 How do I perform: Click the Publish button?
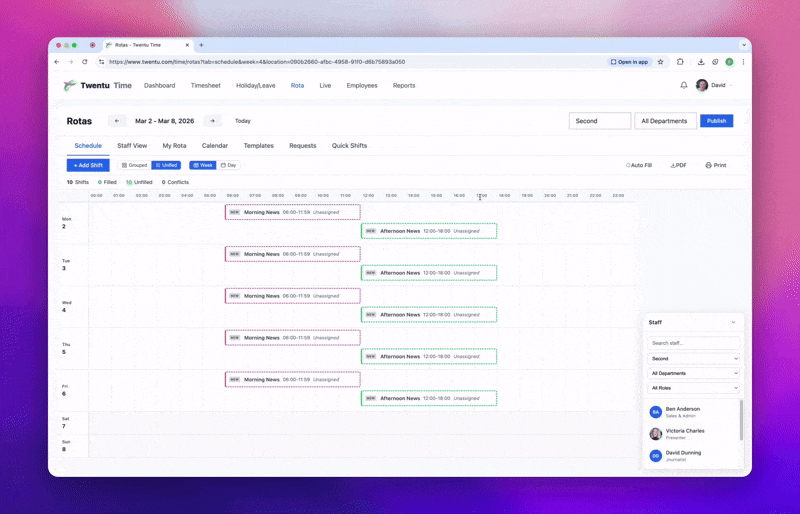[716, 121]
